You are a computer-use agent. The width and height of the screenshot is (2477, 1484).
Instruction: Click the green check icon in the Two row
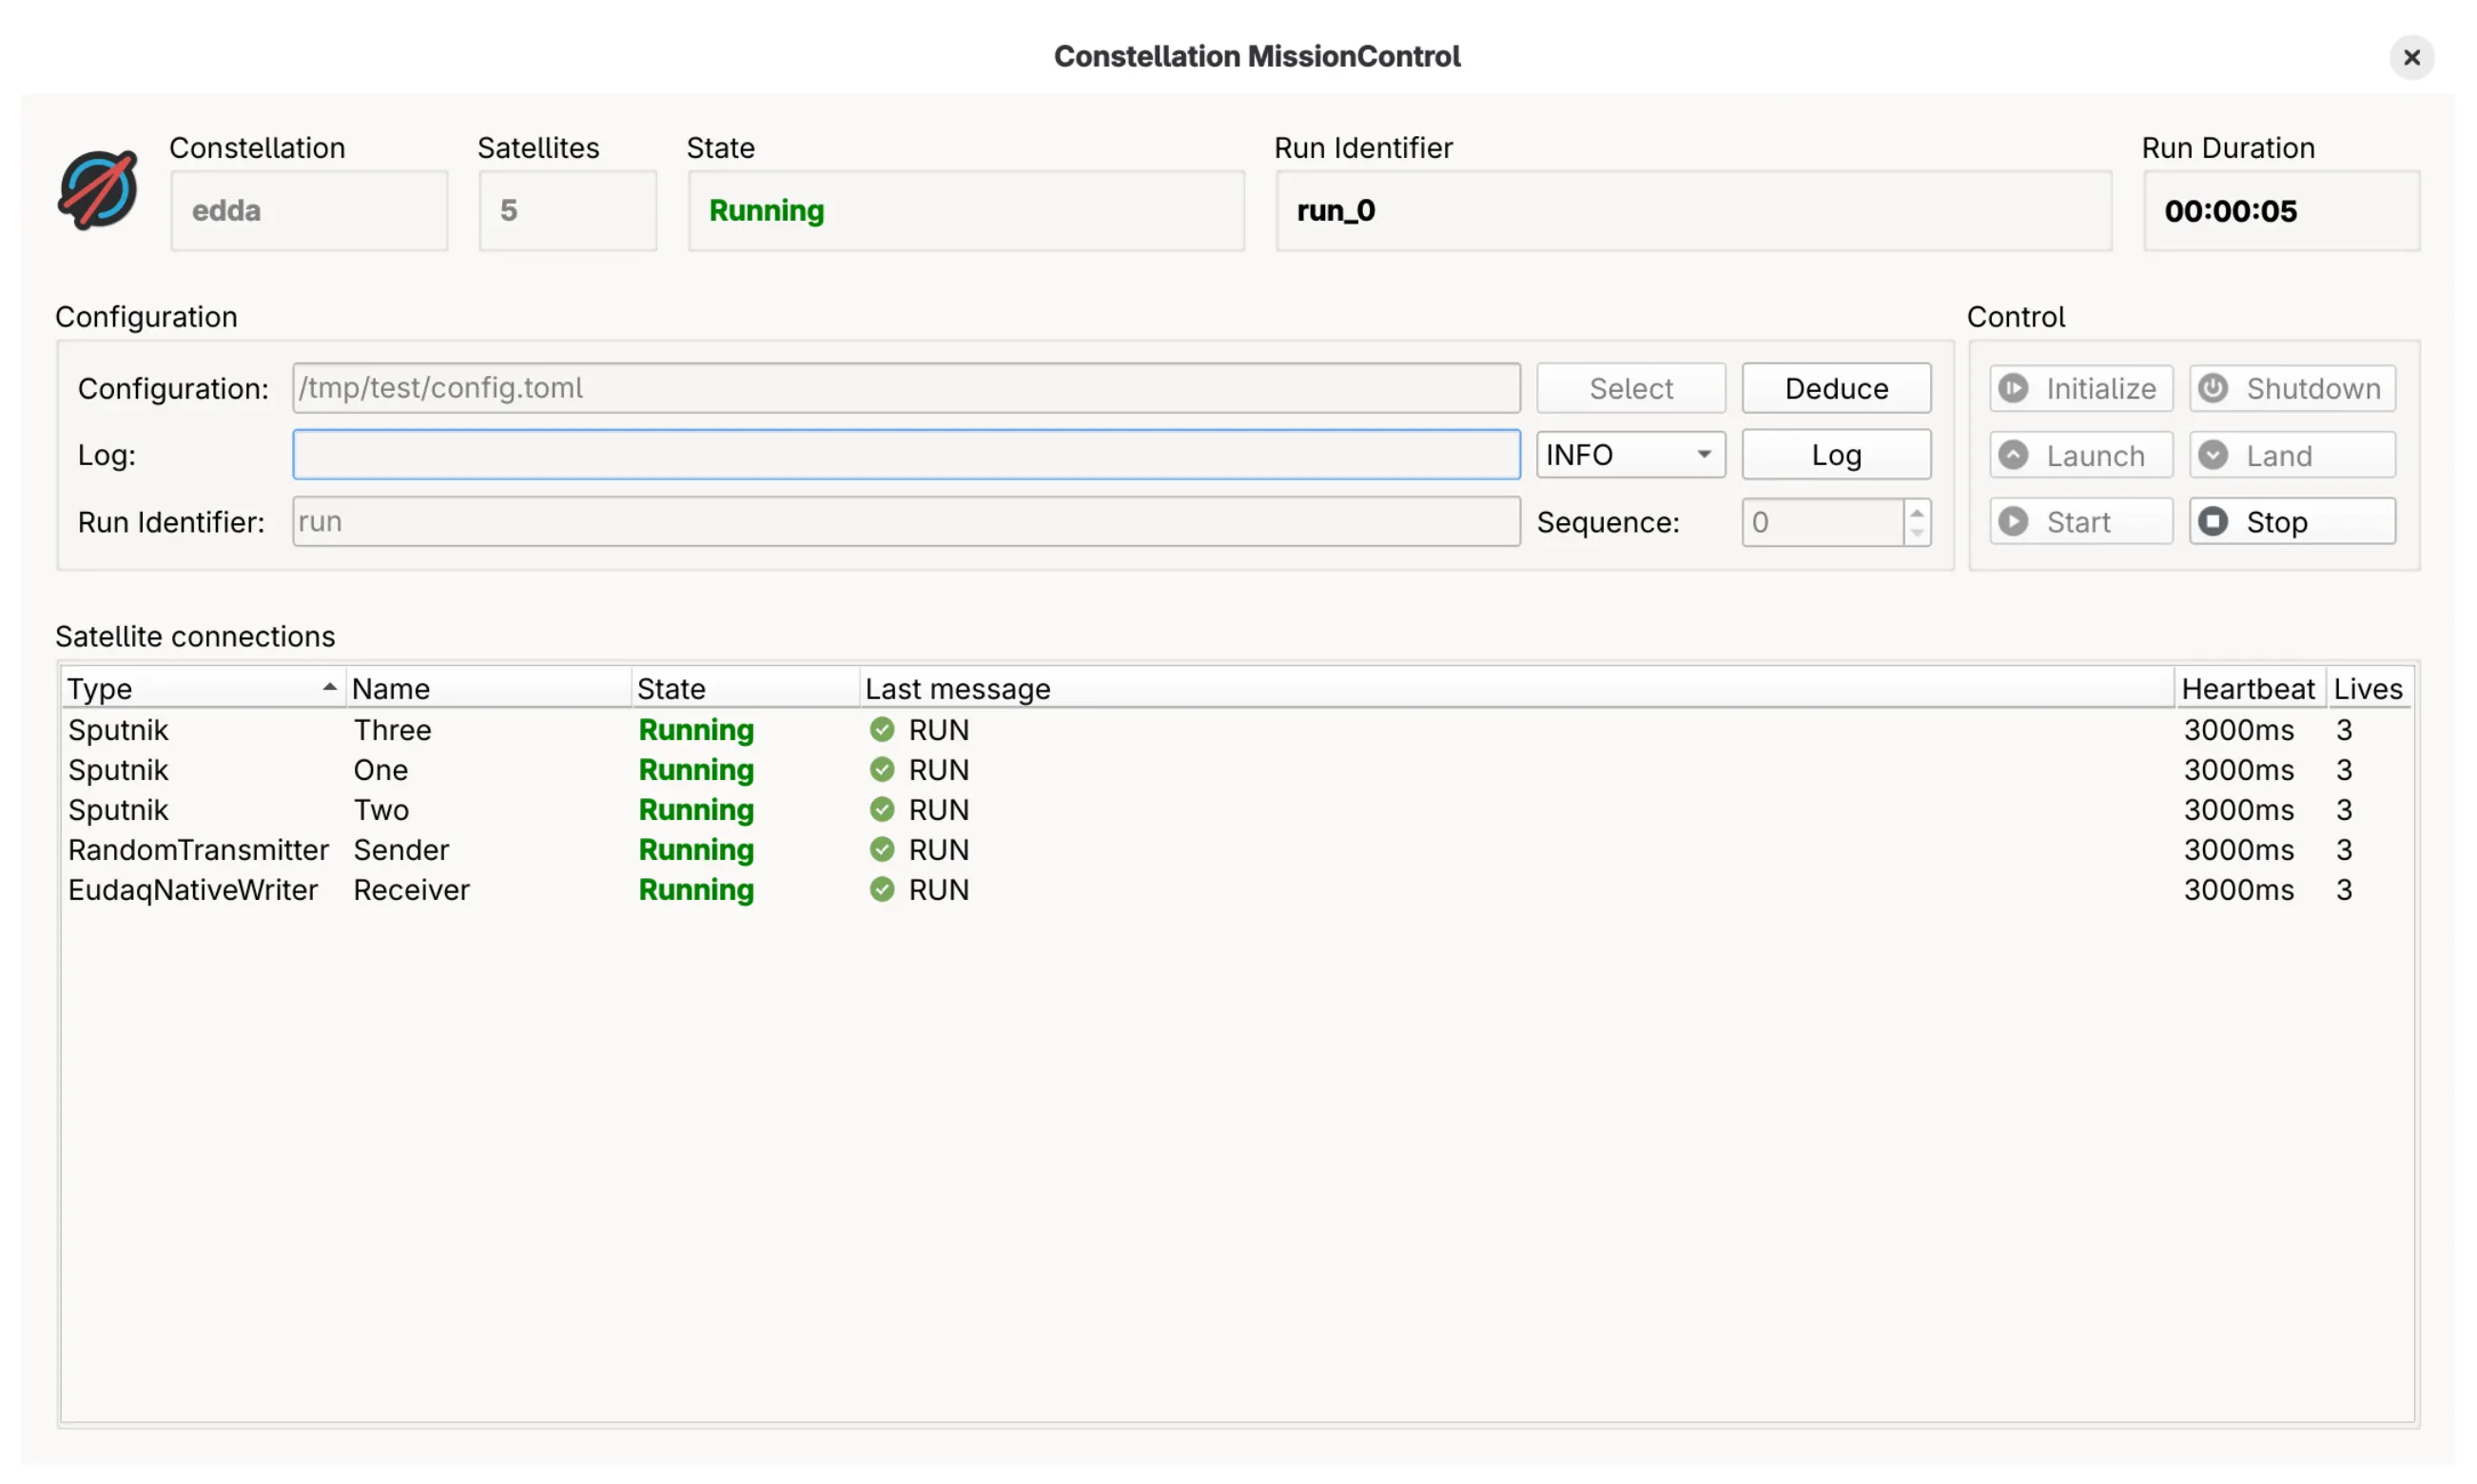tap(881, 809)
